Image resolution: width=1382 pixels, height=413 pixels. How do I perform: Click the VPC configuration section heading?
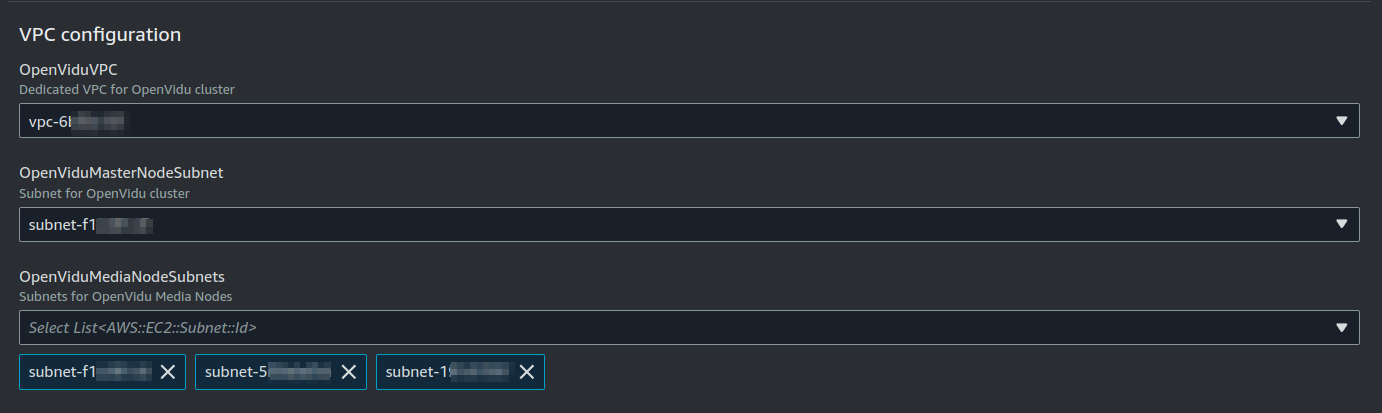100,34
